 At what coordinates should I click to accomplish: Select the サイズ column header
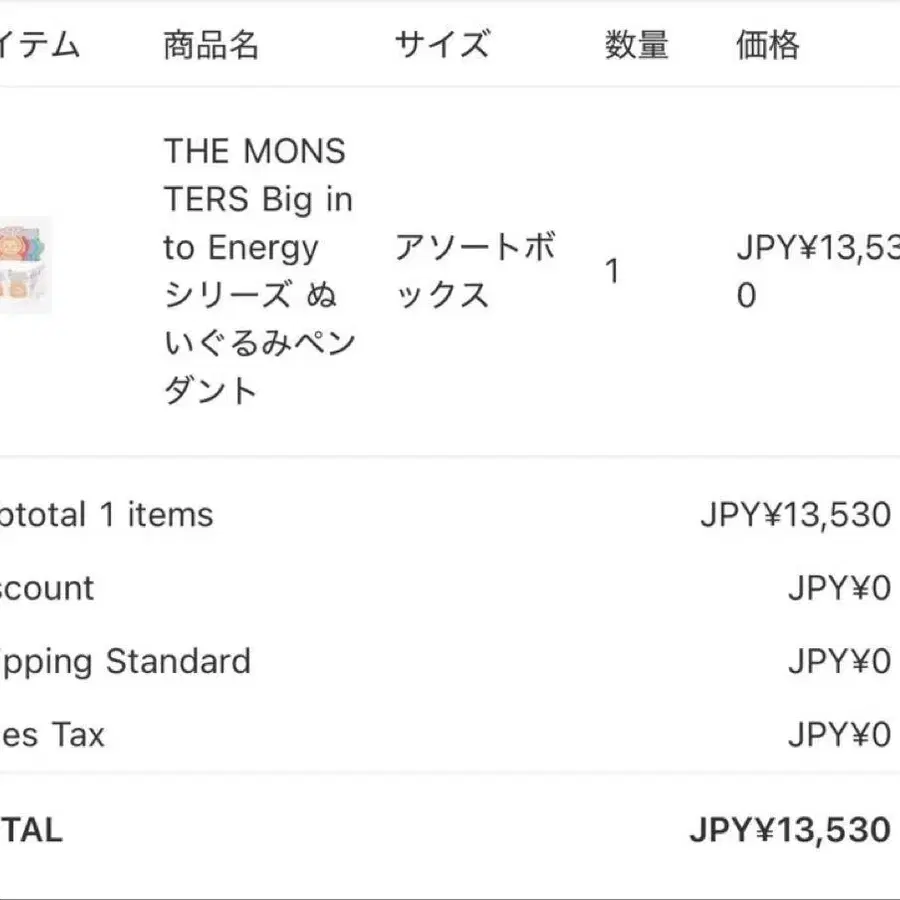point(442,44)
